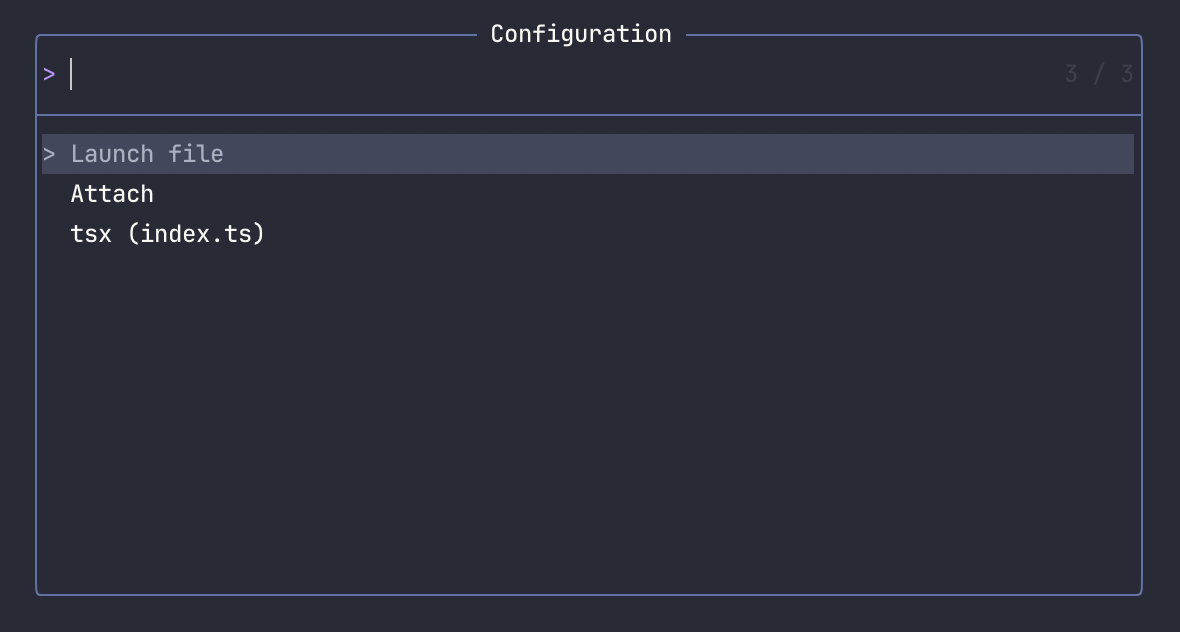Click the Configuration picker title
Screen dimensions: 1180x632
[581, 34]
